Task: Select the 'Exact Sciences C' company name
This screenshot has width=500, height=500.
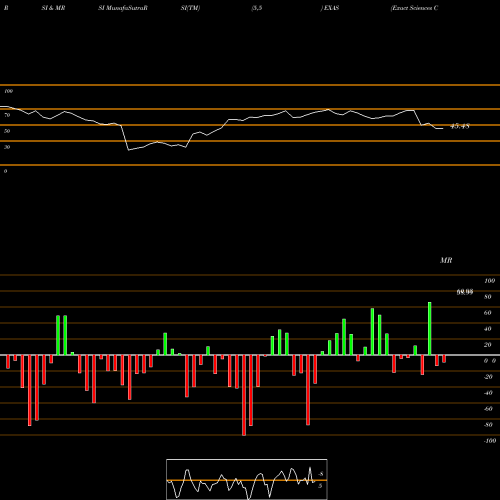Action: pos(414,8)
